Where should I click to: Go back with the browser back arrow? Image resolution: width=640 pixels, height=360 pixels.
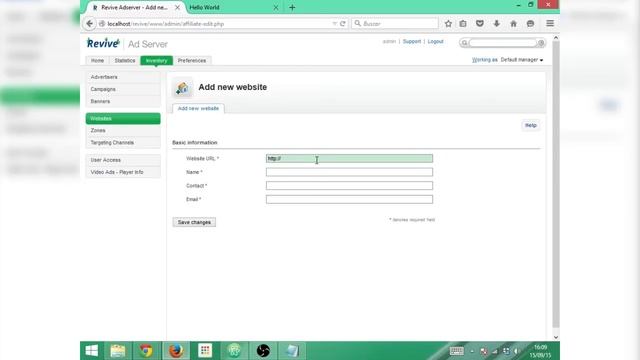coord(89,24)
